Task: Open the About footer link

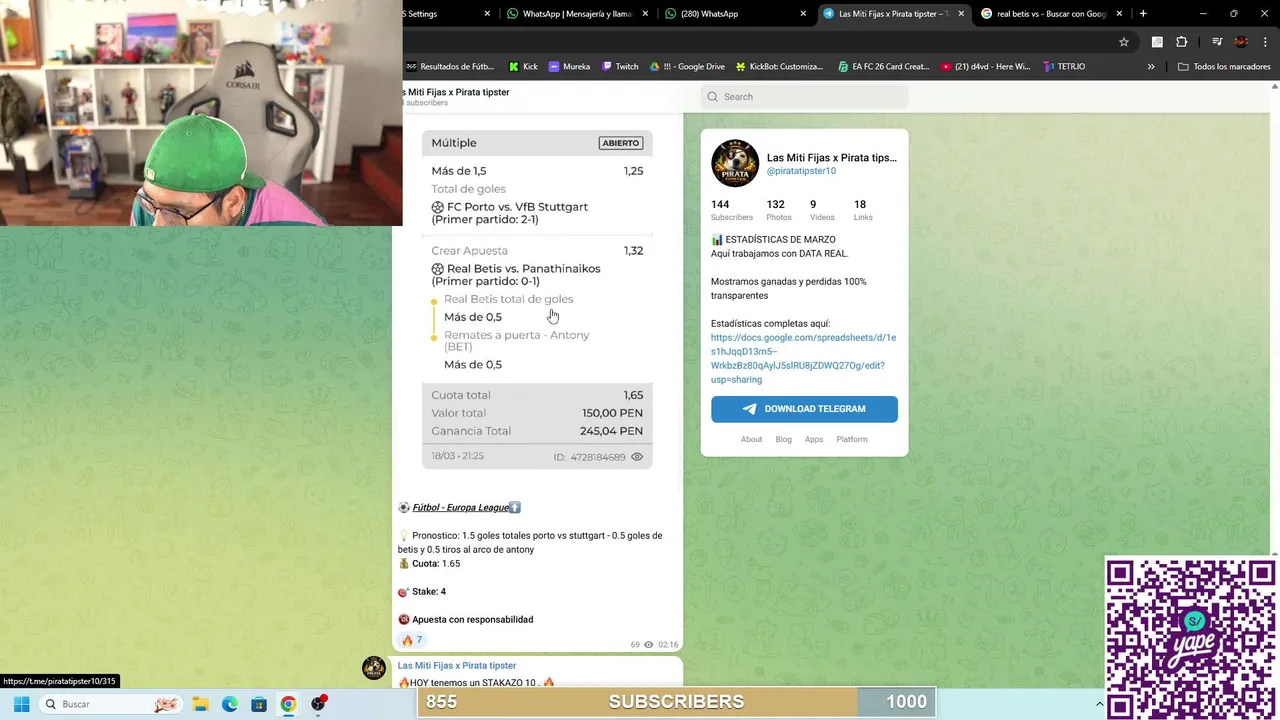Action: [x=751, y=439]
